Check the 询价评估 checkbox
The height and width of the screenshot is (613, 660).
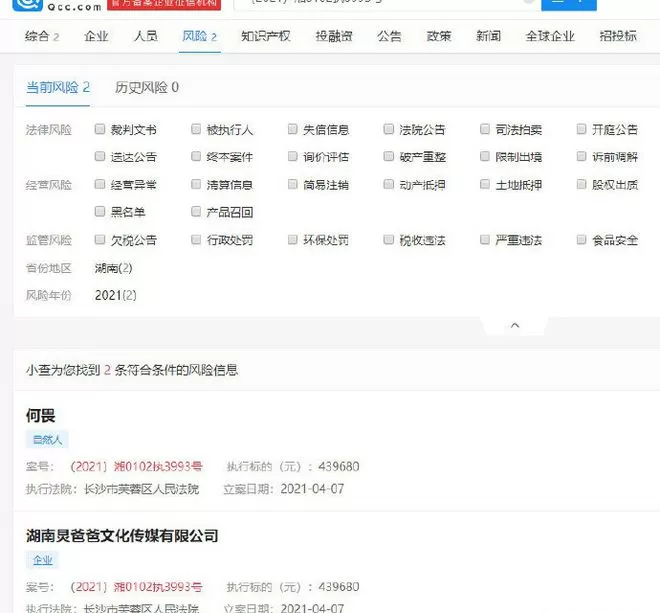[x=293, y=156]
